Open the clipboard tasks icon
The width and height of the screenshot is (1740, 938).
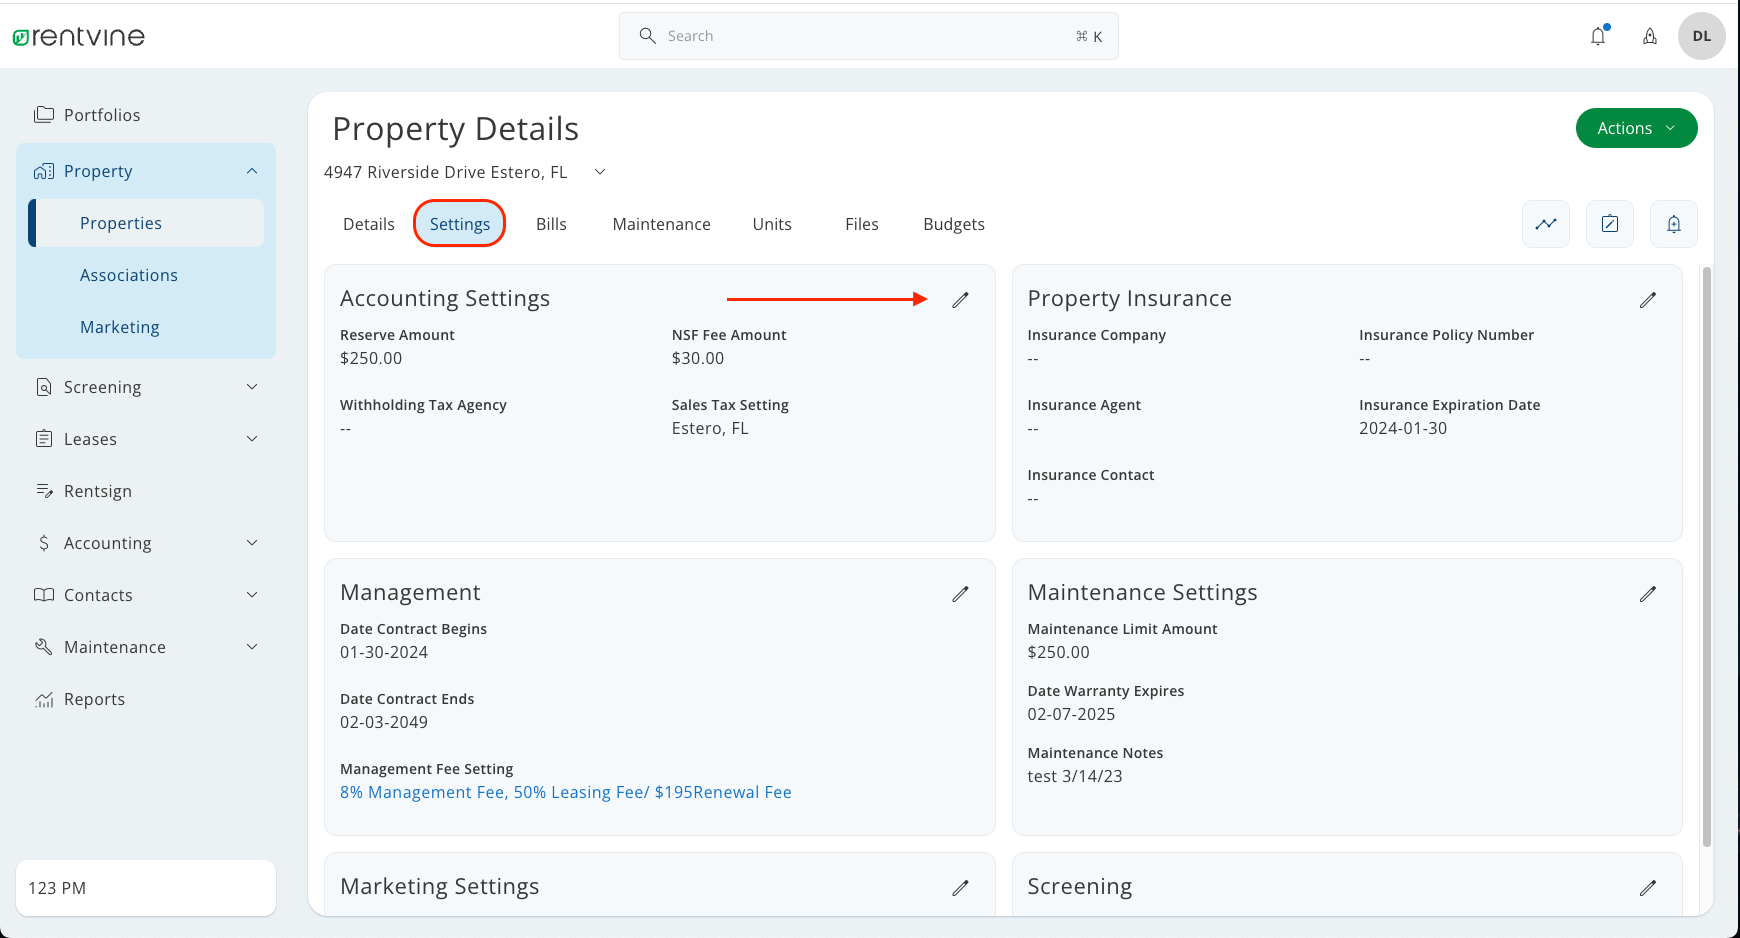coord(1609,224)
